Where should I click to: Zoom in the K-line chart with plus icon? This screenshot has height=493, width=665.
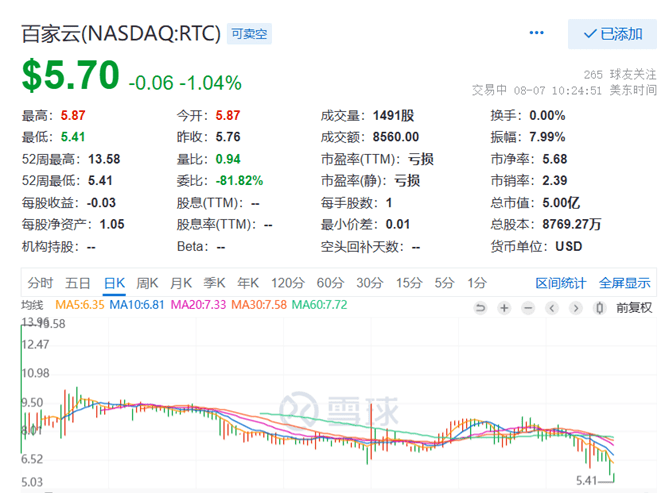point(504,308)
